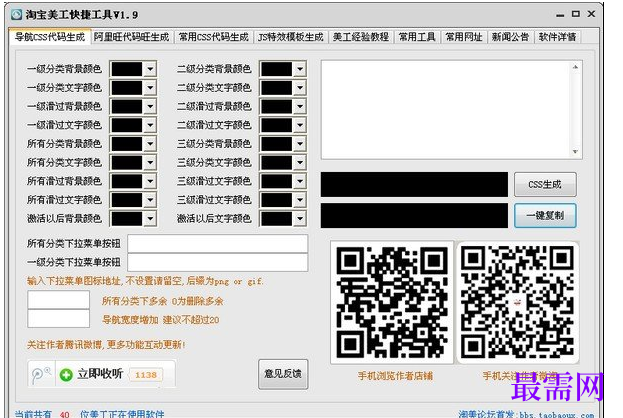Click the black swatch for 激活以后文字颜色
The image size is (623, 418).
coord(277,218)
